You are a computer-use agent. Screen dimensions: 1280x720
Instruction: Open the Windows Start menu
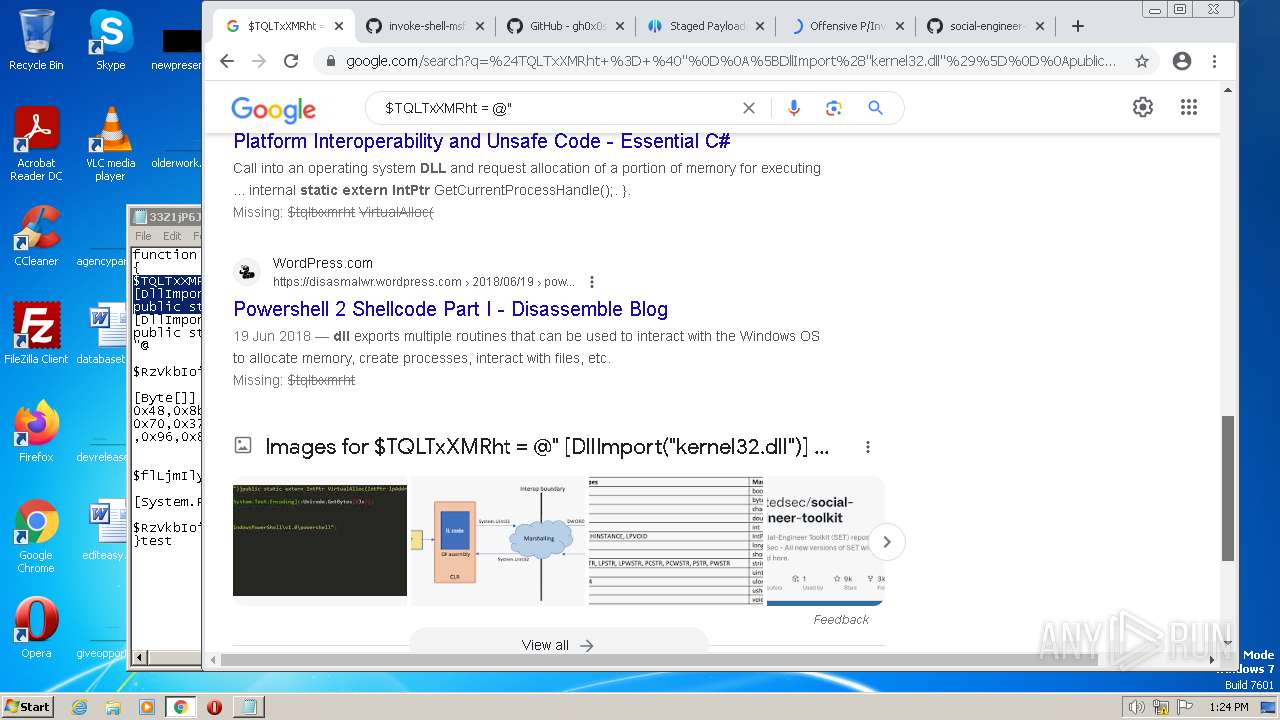click(27, 706)
